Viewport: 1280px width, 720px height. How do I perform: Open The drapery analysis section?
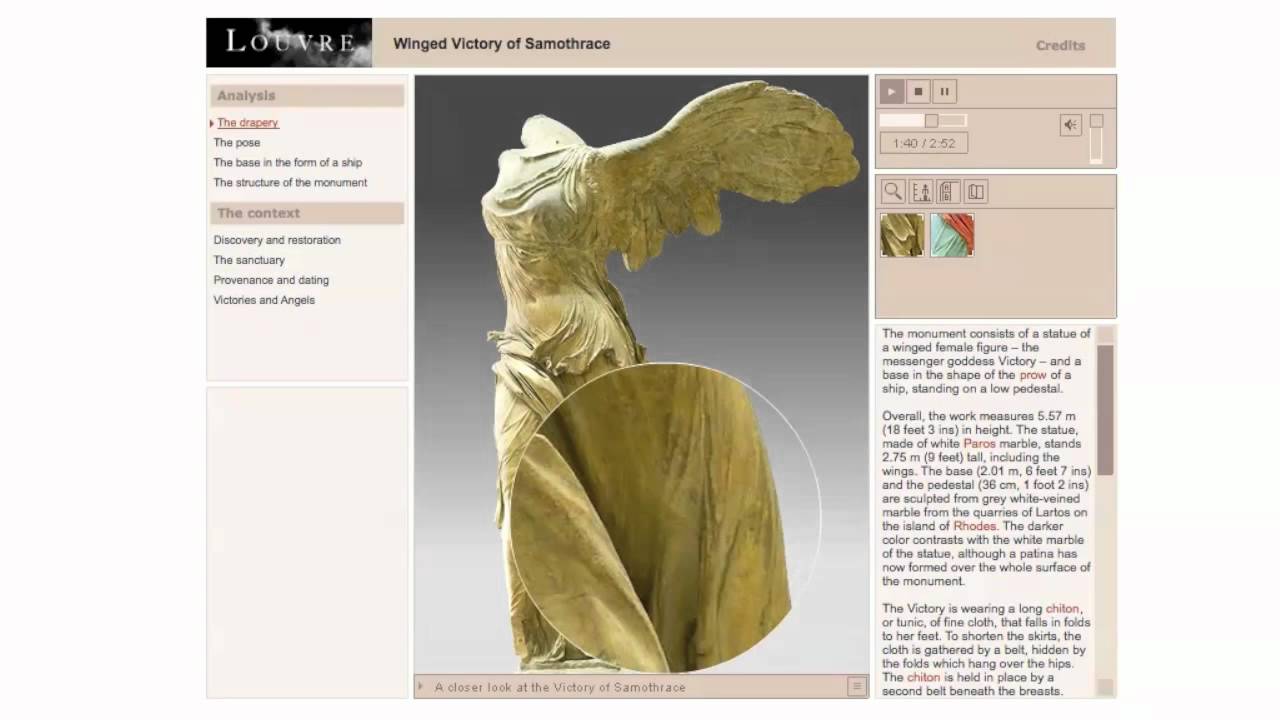point(248,123)
